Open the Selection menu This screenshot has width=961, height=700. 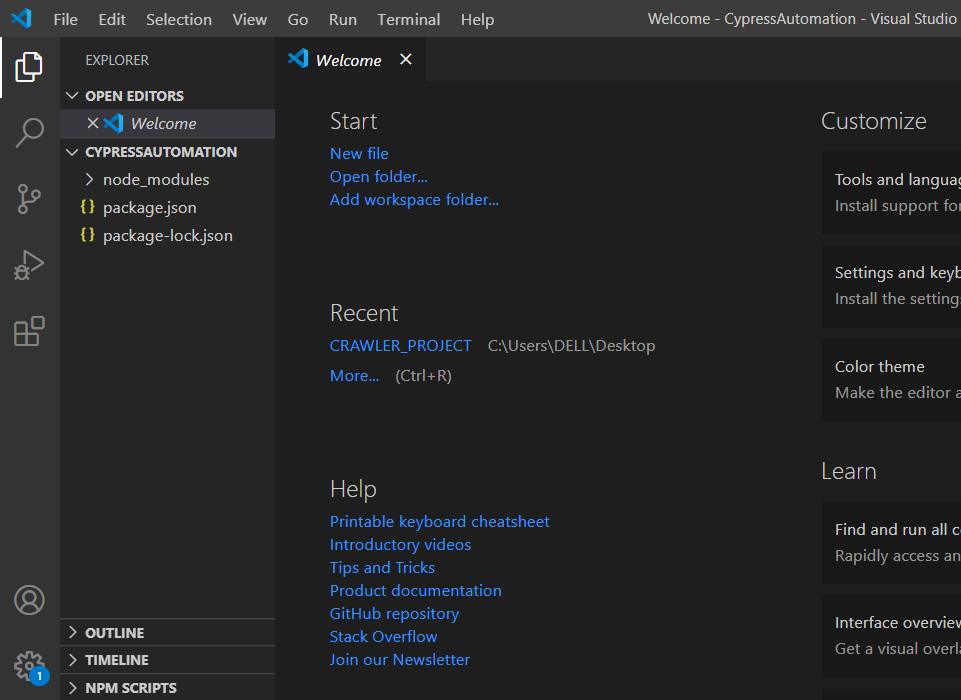[x=179, y=20]
